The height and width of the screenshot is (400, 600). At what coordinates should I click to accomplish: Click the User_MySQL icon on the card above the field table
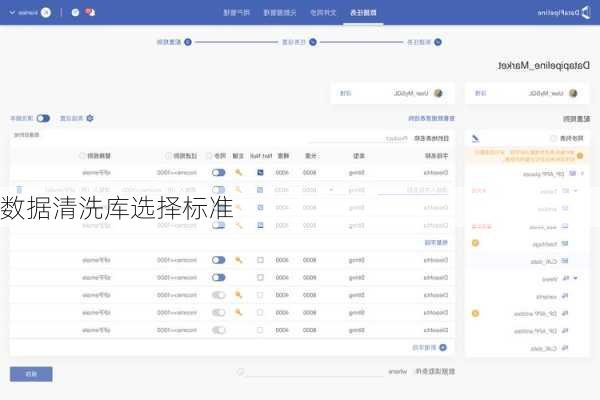pos(438,93)
